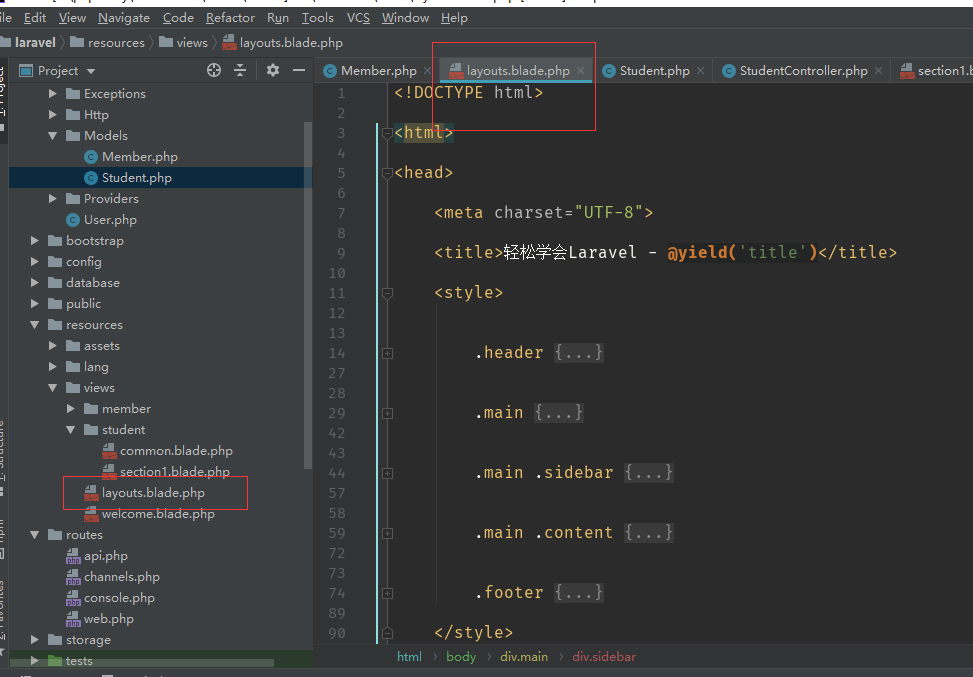Open the Refactor menu
This screenshot has height=677, width=973.
(x=230, y=18)
